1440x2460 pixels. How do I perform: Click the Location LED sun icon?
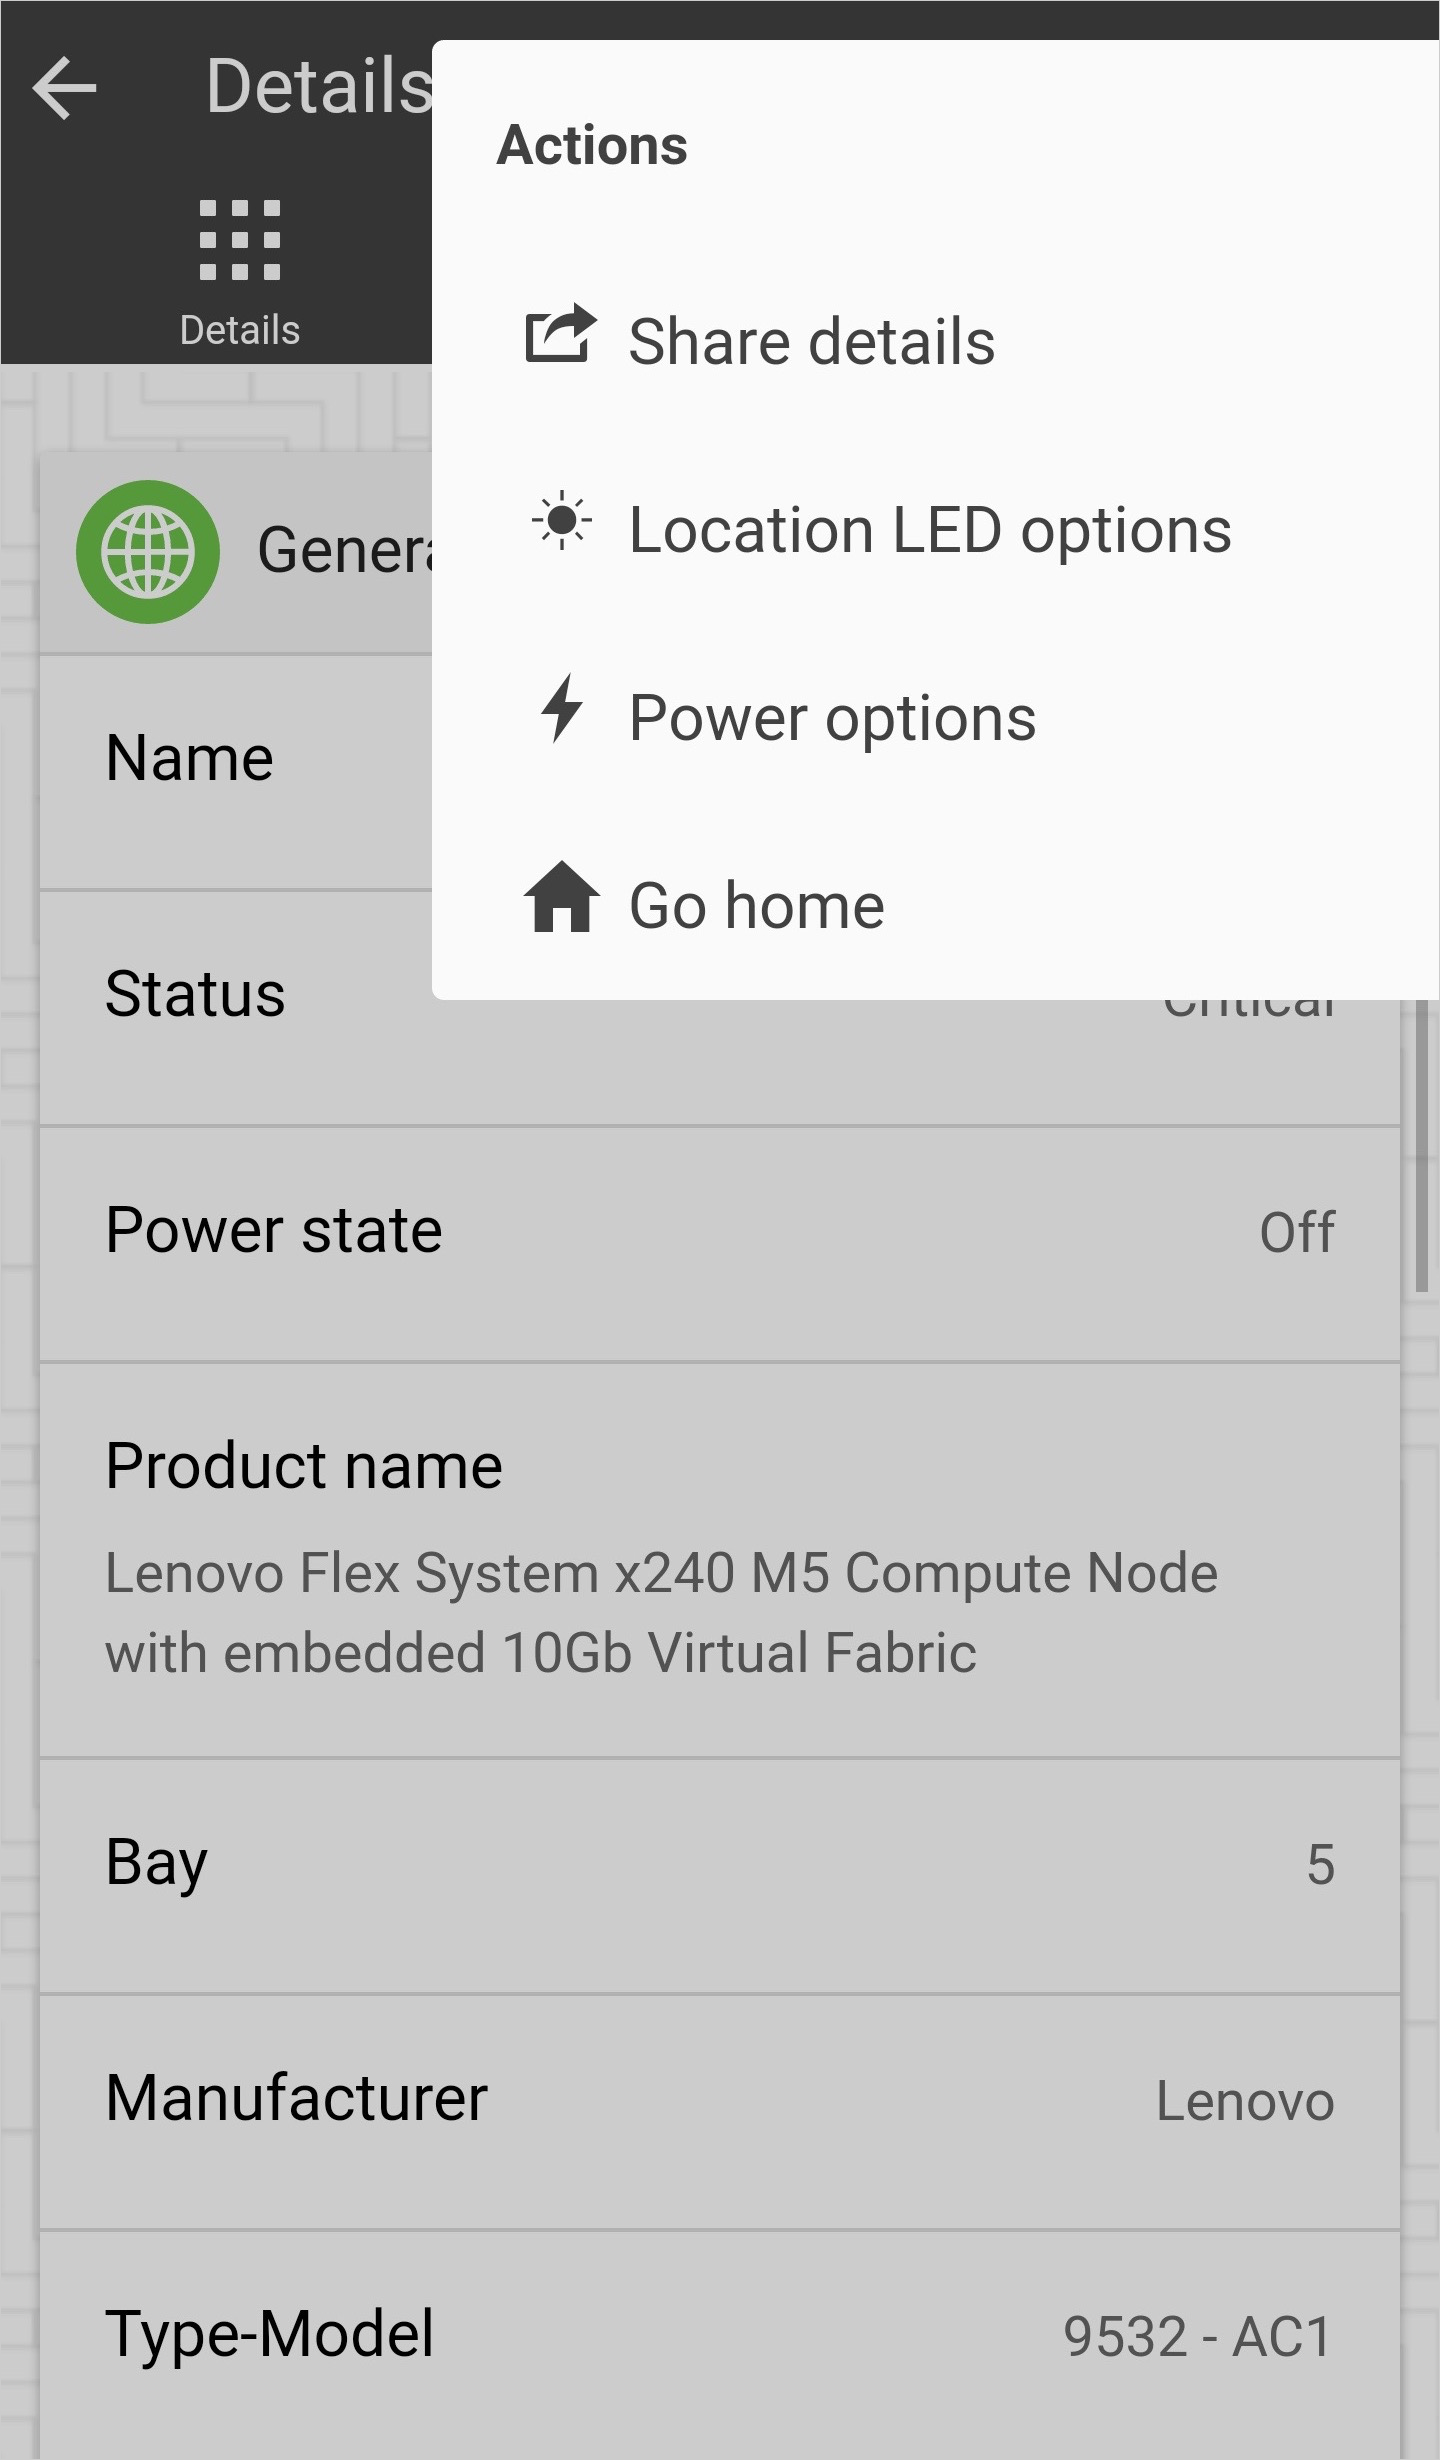(x=561, y=522)
